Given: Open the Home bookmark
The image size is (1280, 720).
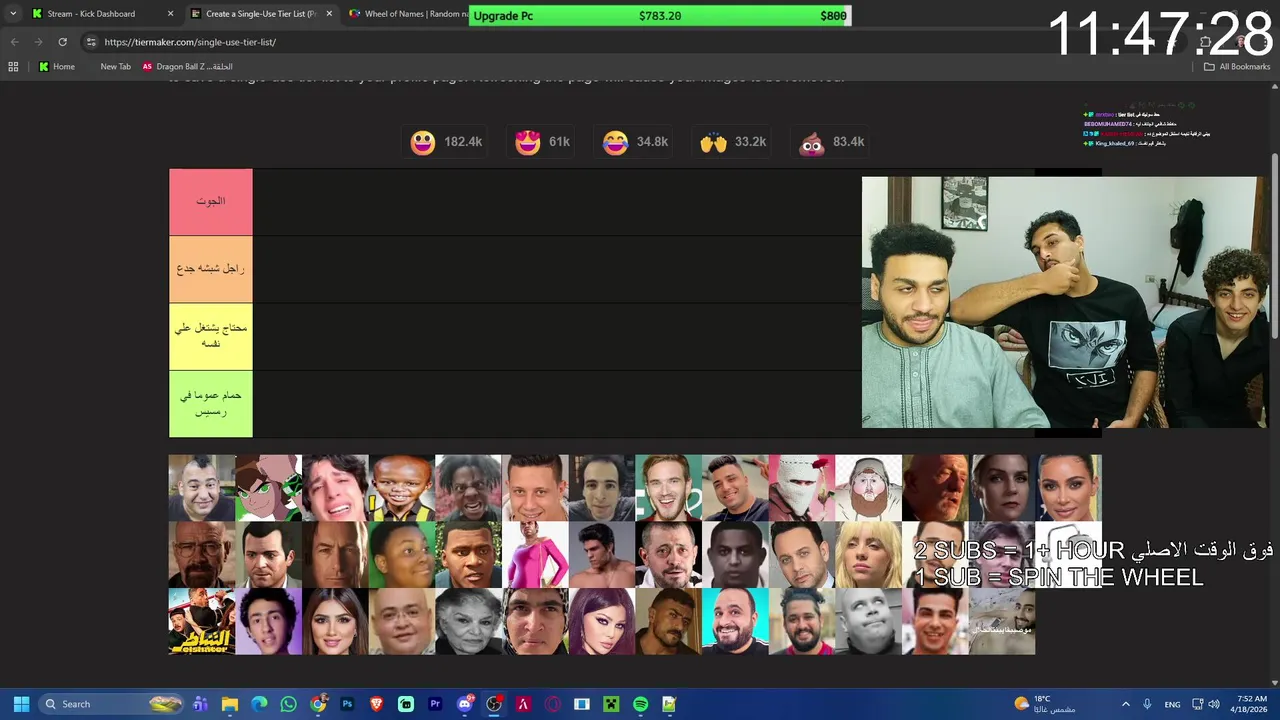Looking at the screenshot, I should coord(56,67).
